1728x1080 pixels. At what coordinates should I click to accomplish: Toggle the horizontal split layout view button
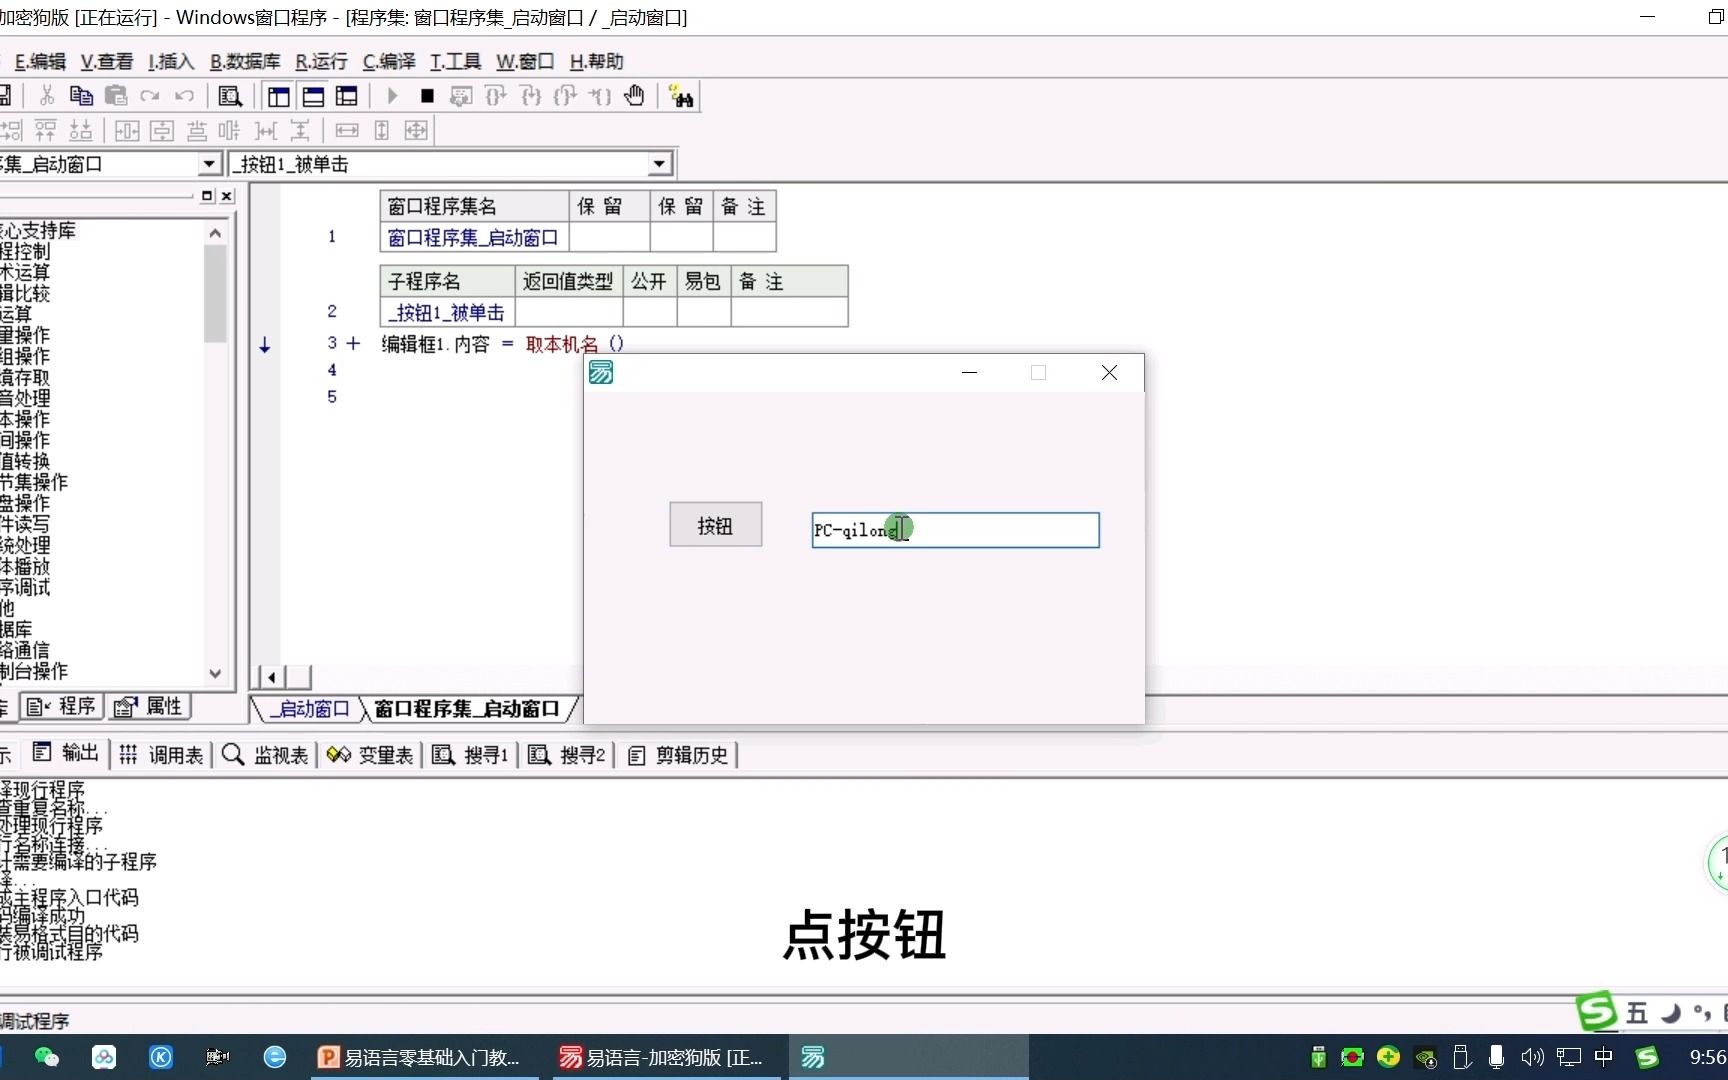click(313, 95)
